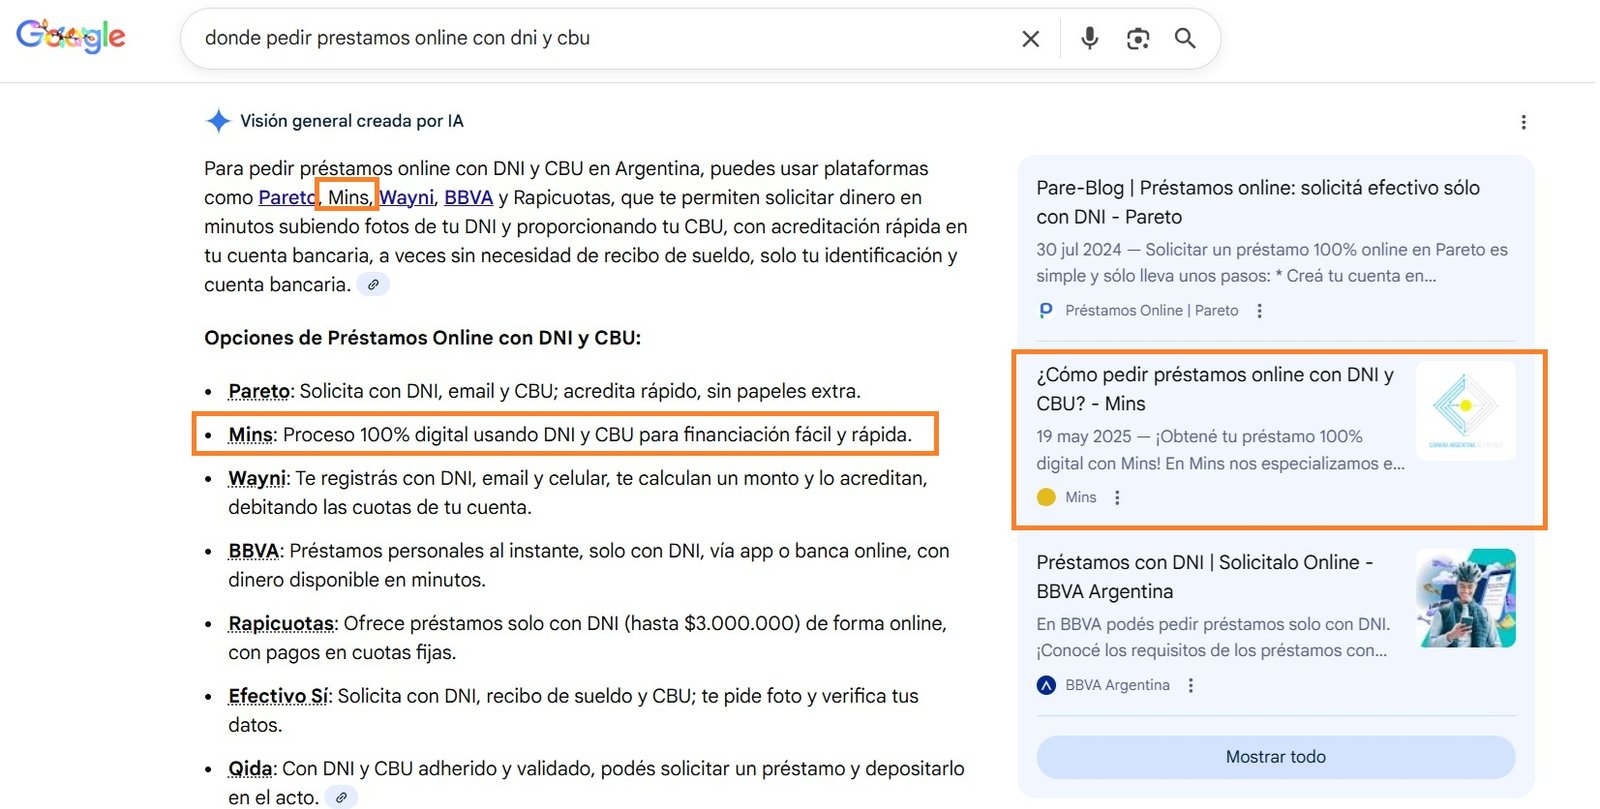Image resolution: width=1600 pixels, height=809 pixels.
Task: Open AI overview three-dot options menu
Action: (x=1523, y=122)
